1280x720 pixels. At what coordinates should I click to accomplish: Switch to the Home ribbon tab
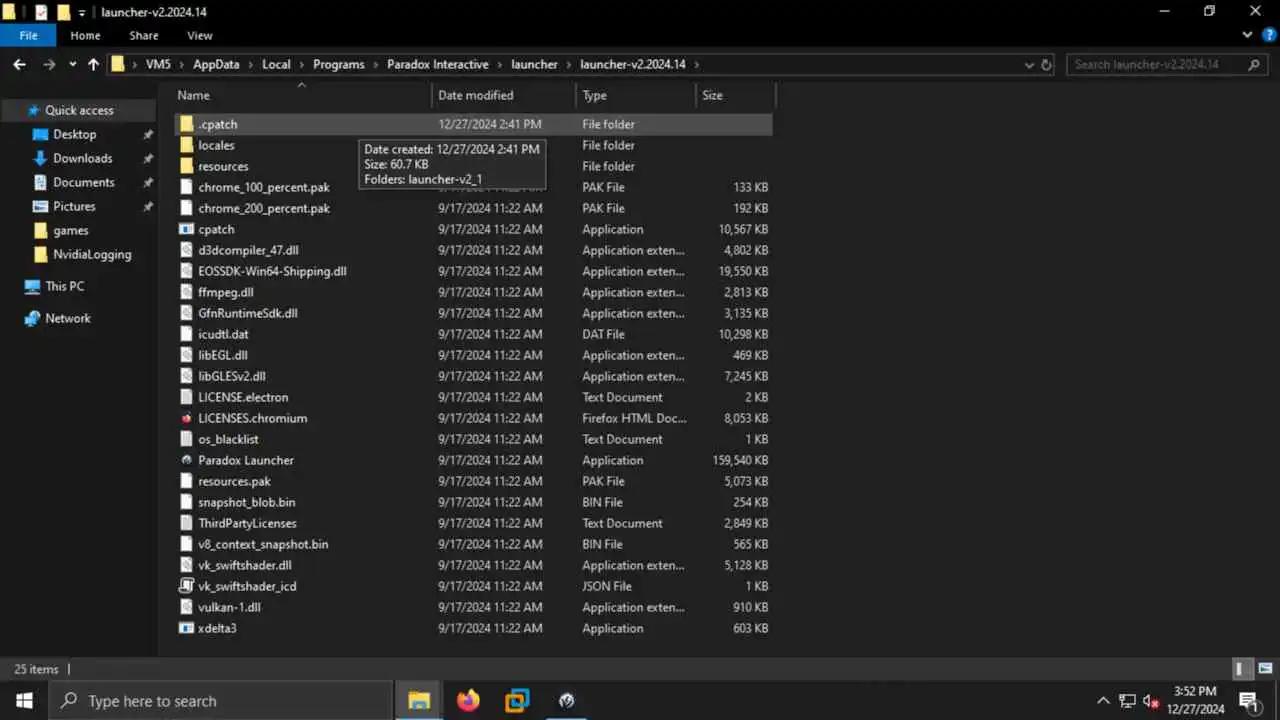[x=85, y=35]
